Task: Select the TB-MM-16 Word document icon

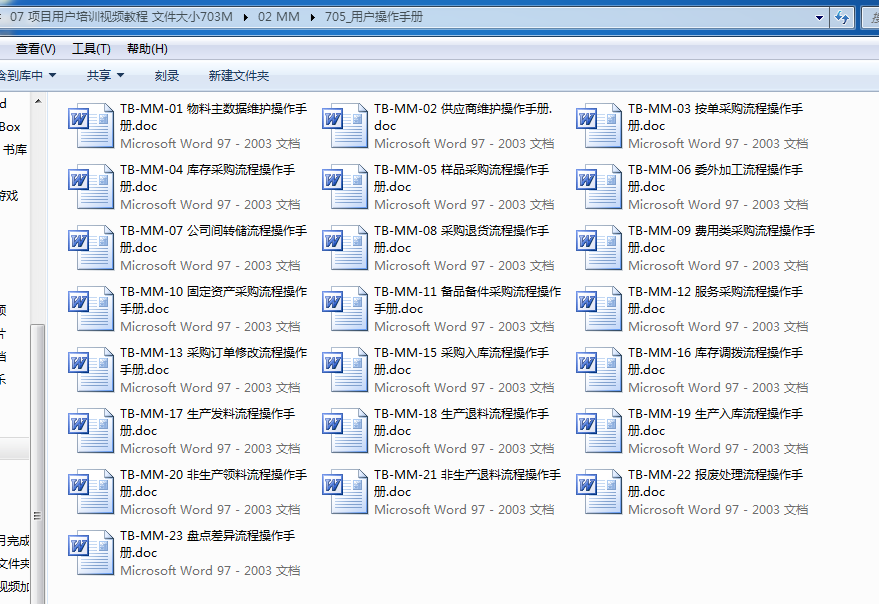Action: (599, 370)
